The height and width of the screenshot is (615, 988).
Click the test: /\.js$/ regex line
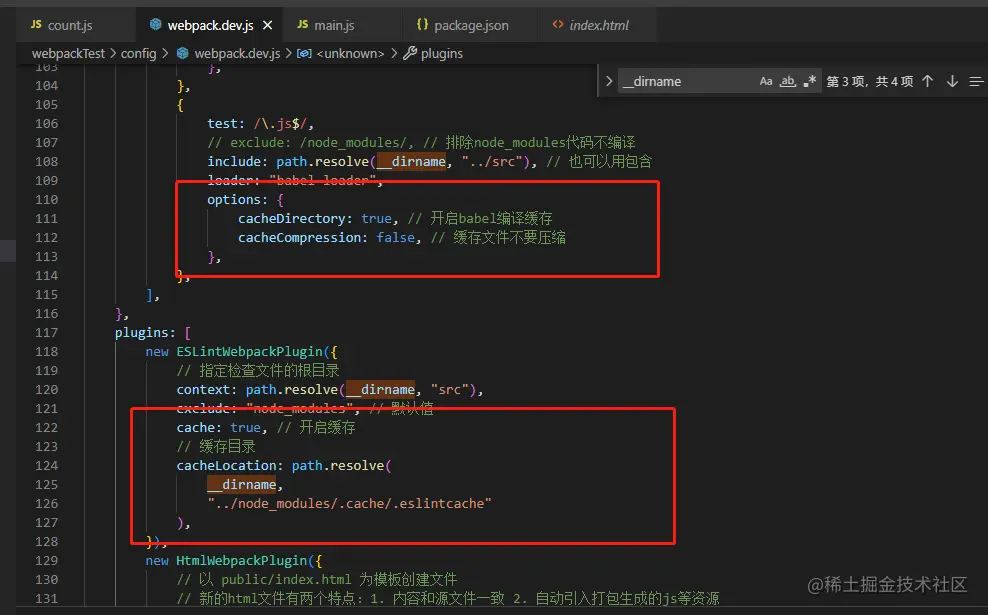point(260,124)
